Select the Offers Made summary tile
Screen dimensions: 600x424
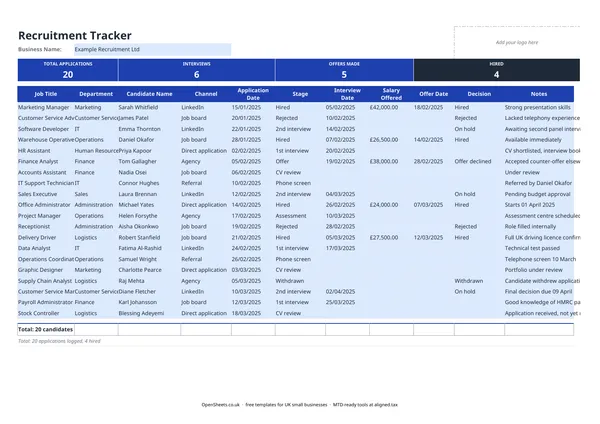pos(344,70)
